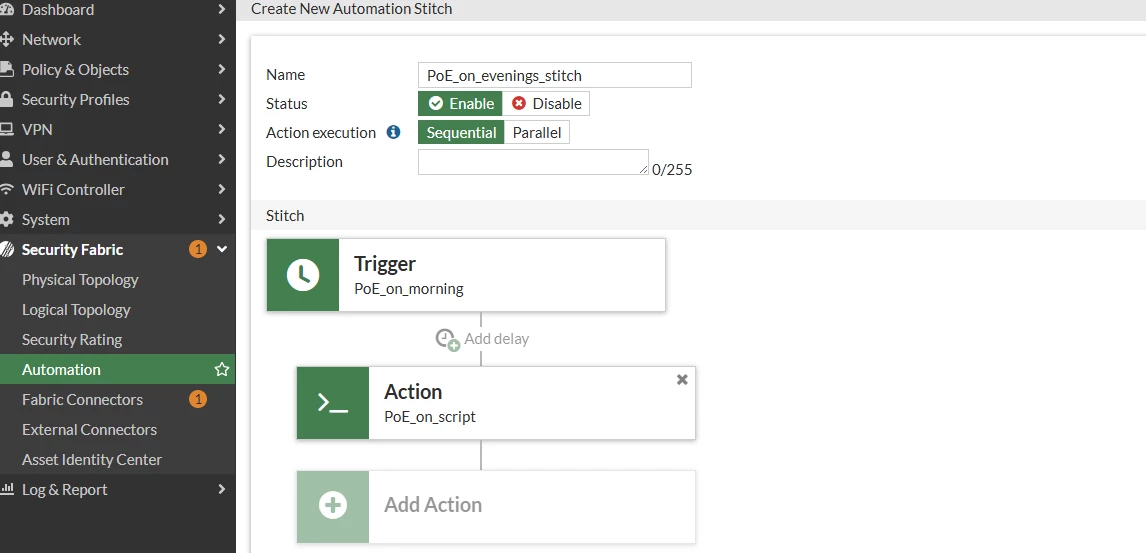This screenshot has width=1146, height=553.
Task: Select the Automation menu item
Action: [x=118, y=370]
